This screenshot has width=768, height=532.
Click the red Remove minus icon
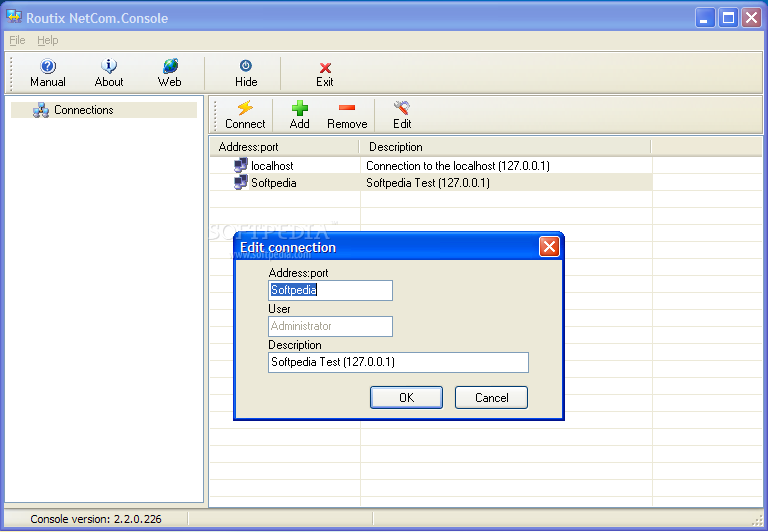click(347, 108)
